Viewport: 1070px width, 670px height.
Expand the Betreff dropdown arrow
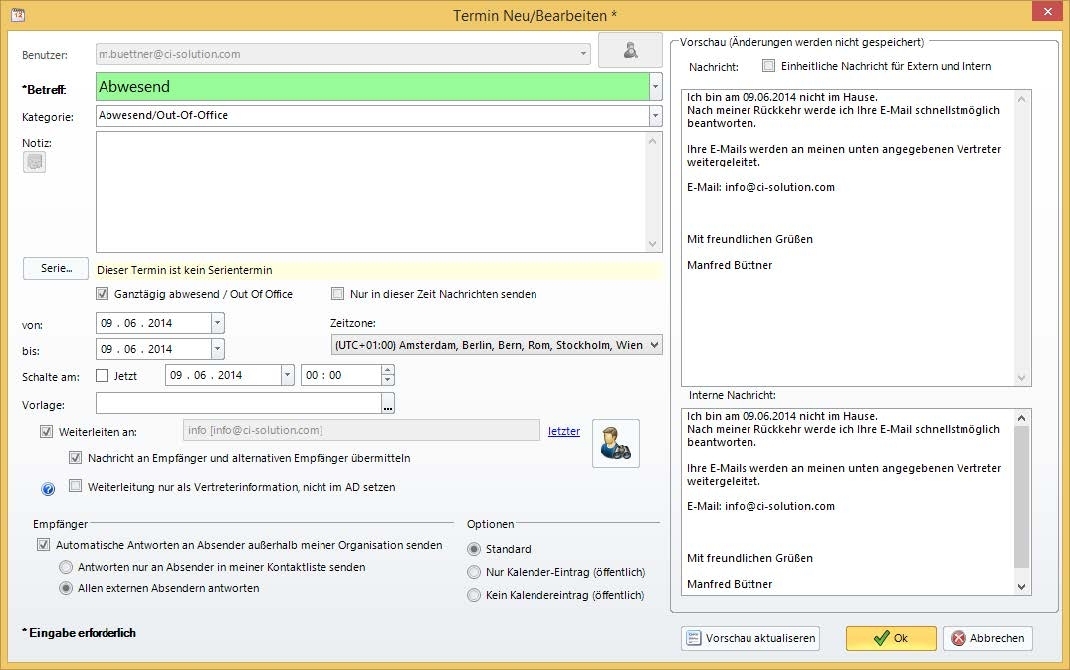(655, 87)
